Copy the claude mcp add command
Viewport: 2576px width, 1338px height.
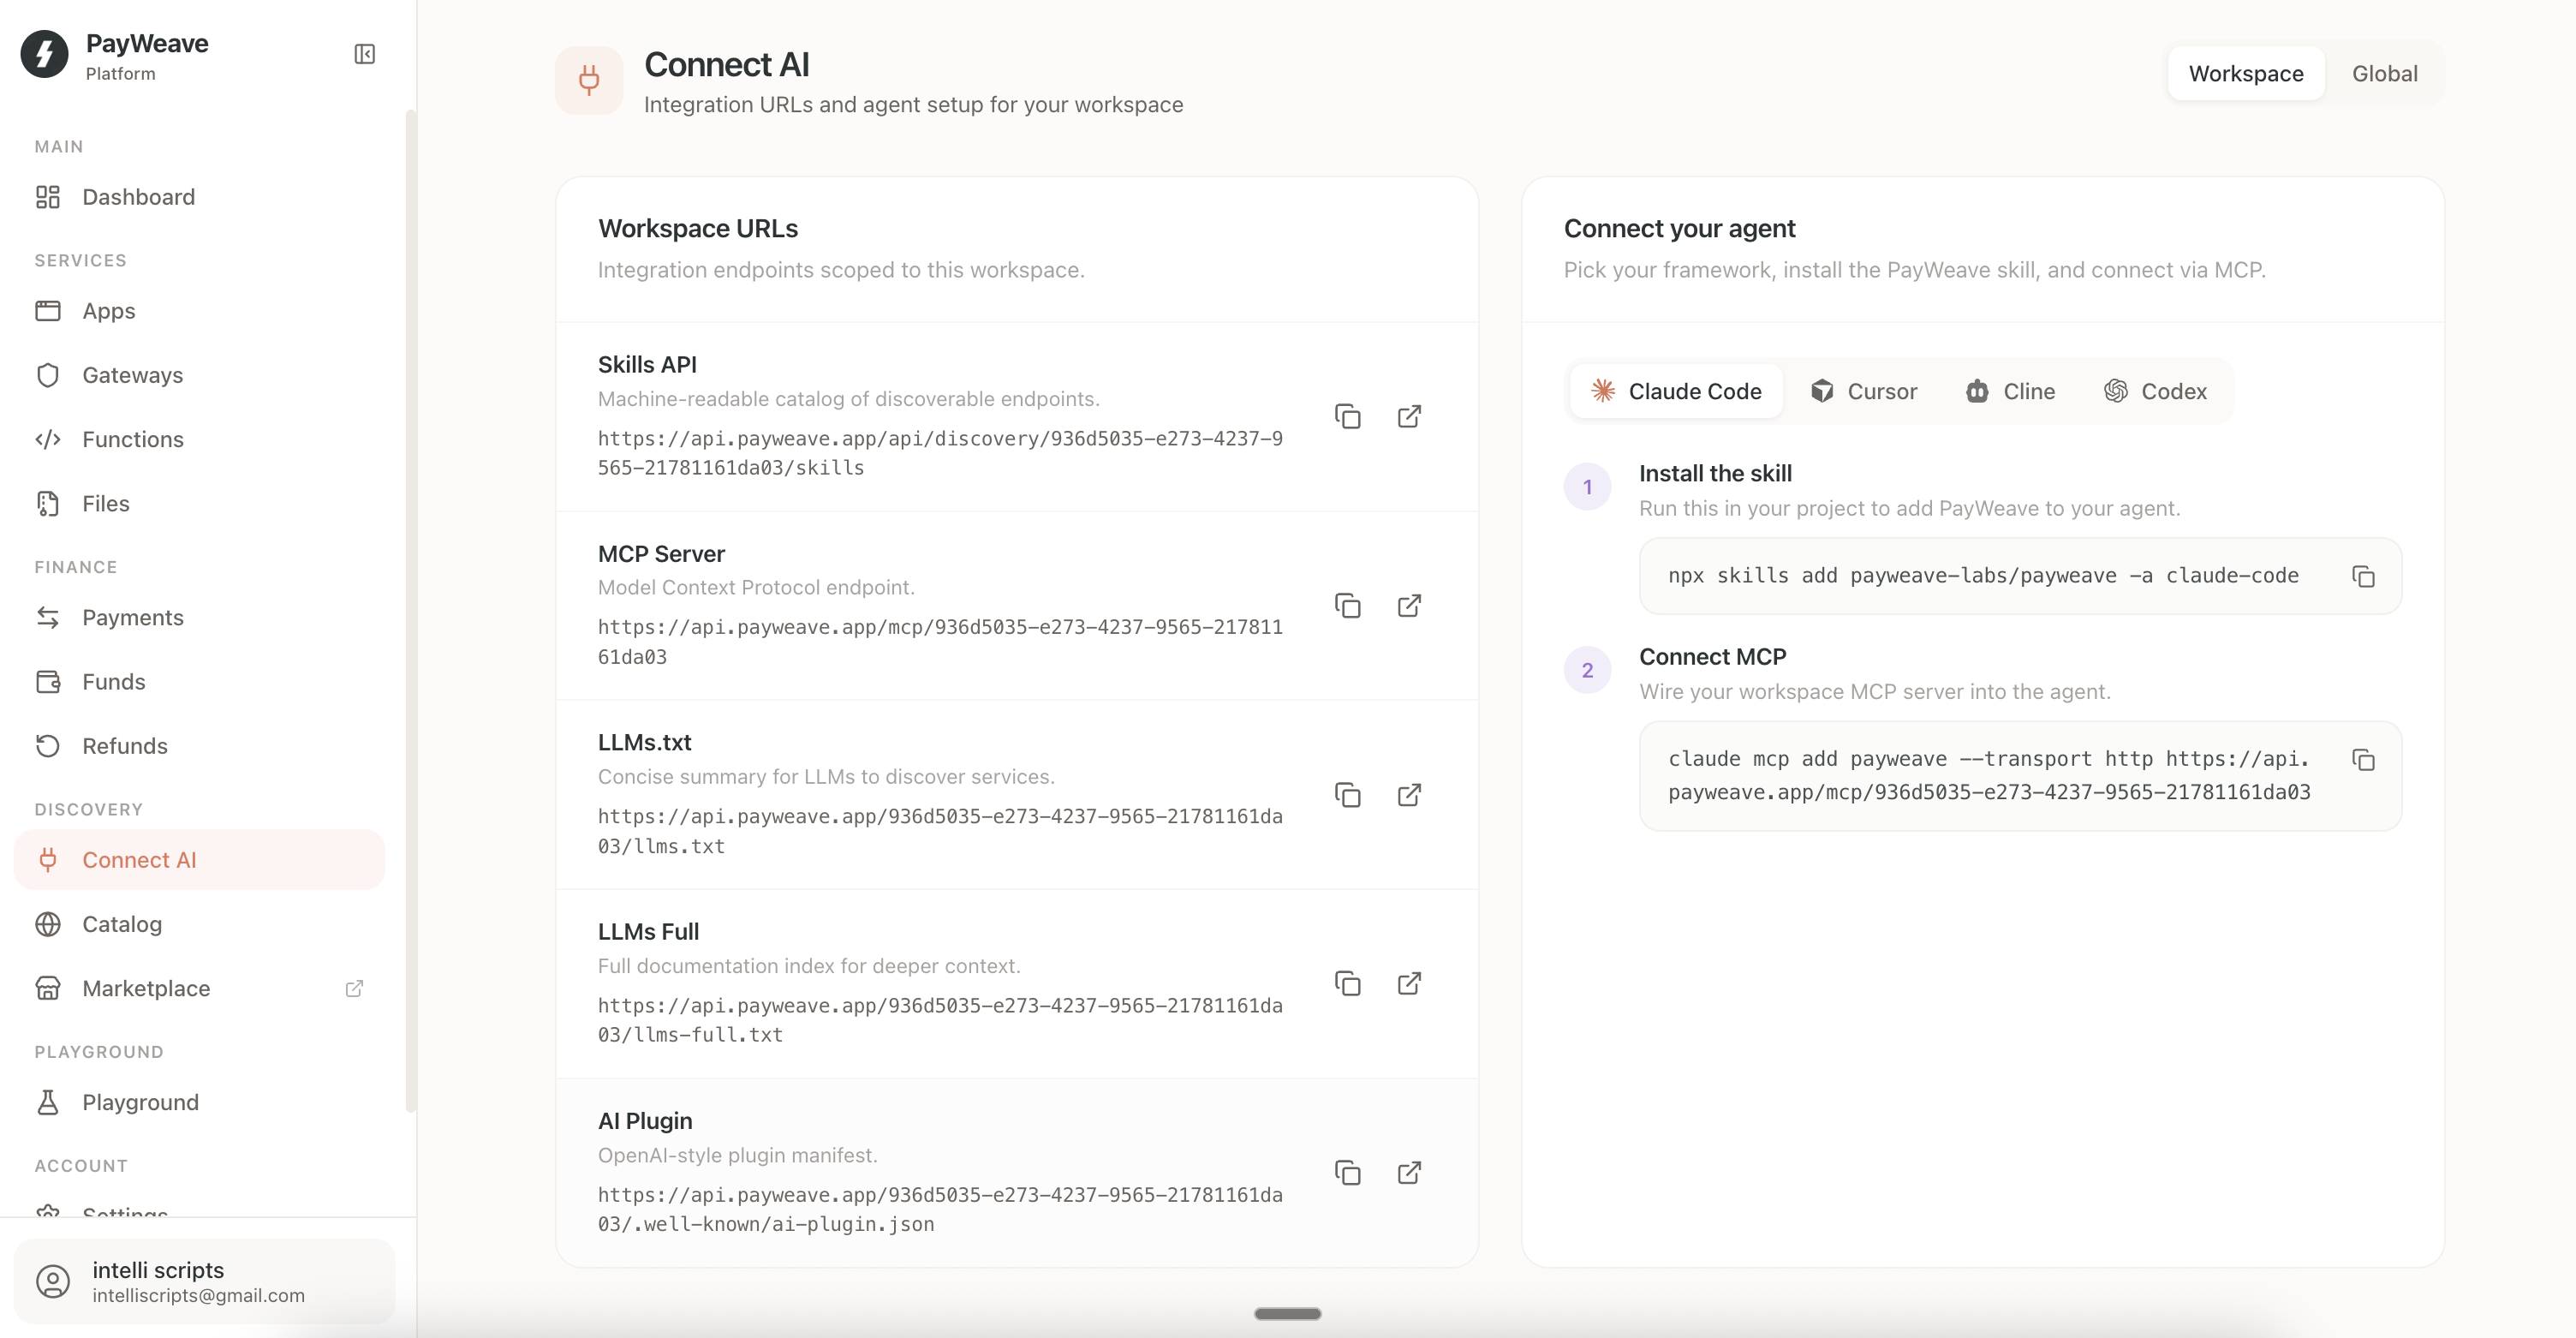click(2363, 760)
